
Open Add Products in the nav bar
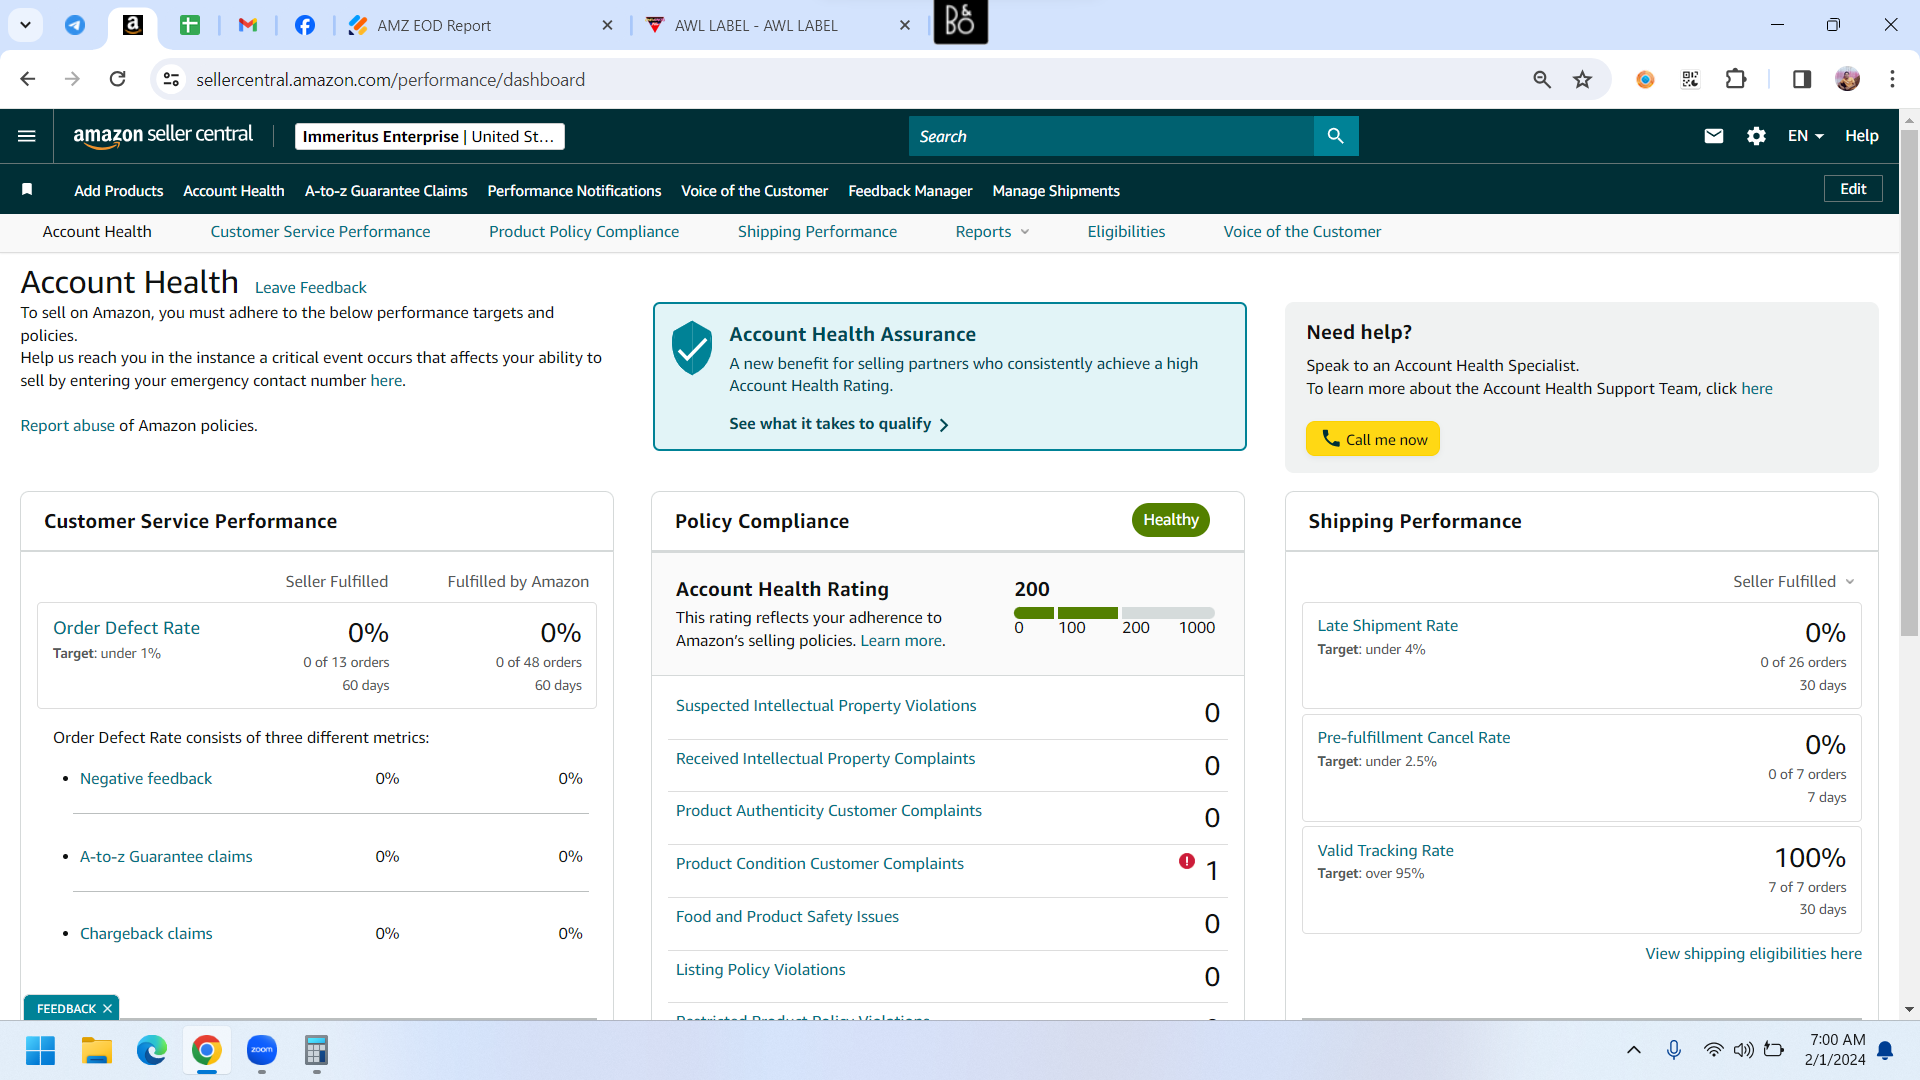coord(119,191)
